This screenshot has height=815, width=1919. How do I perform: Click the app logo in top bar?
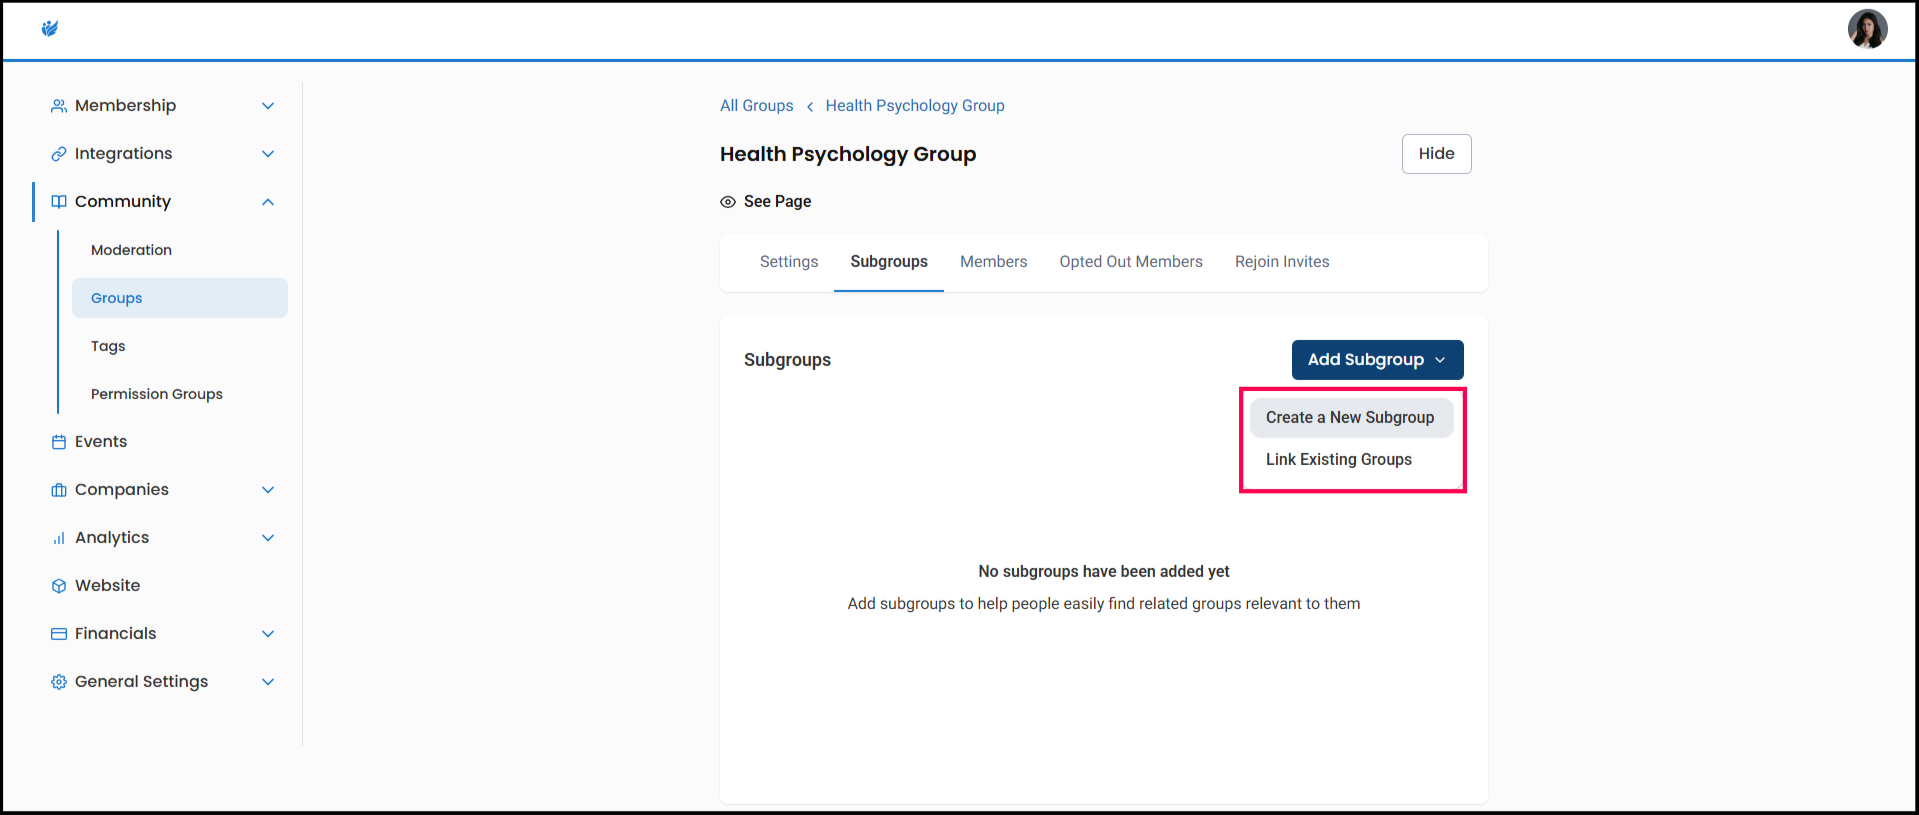tap(50, 29)
